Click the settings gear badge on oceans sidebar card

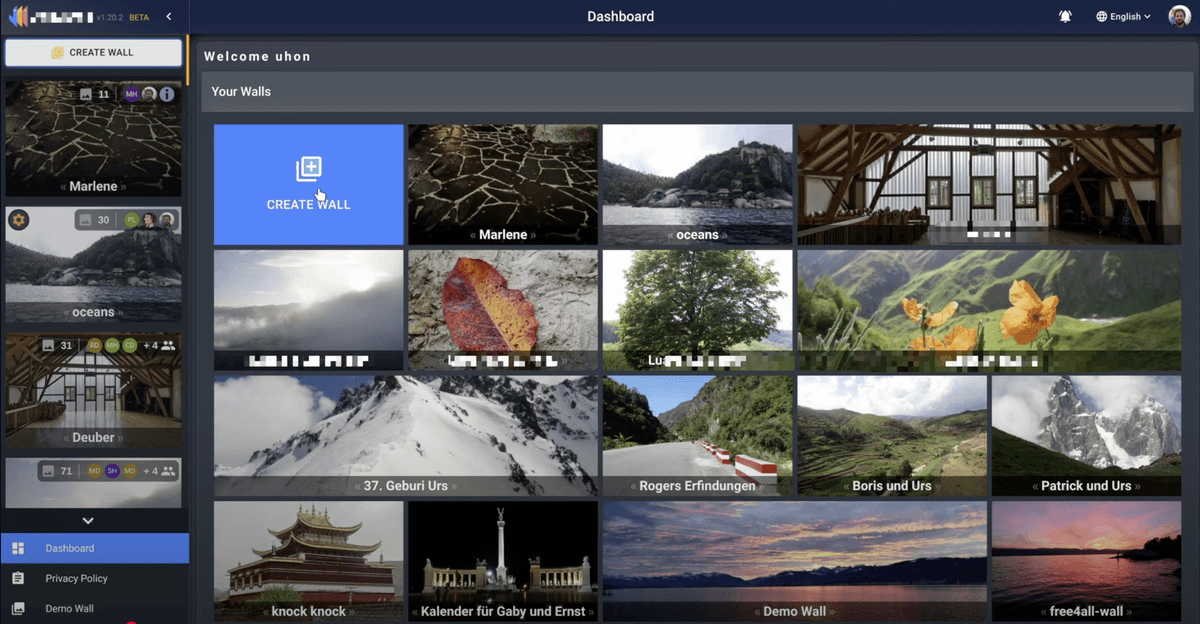click(x=18, y=220)
